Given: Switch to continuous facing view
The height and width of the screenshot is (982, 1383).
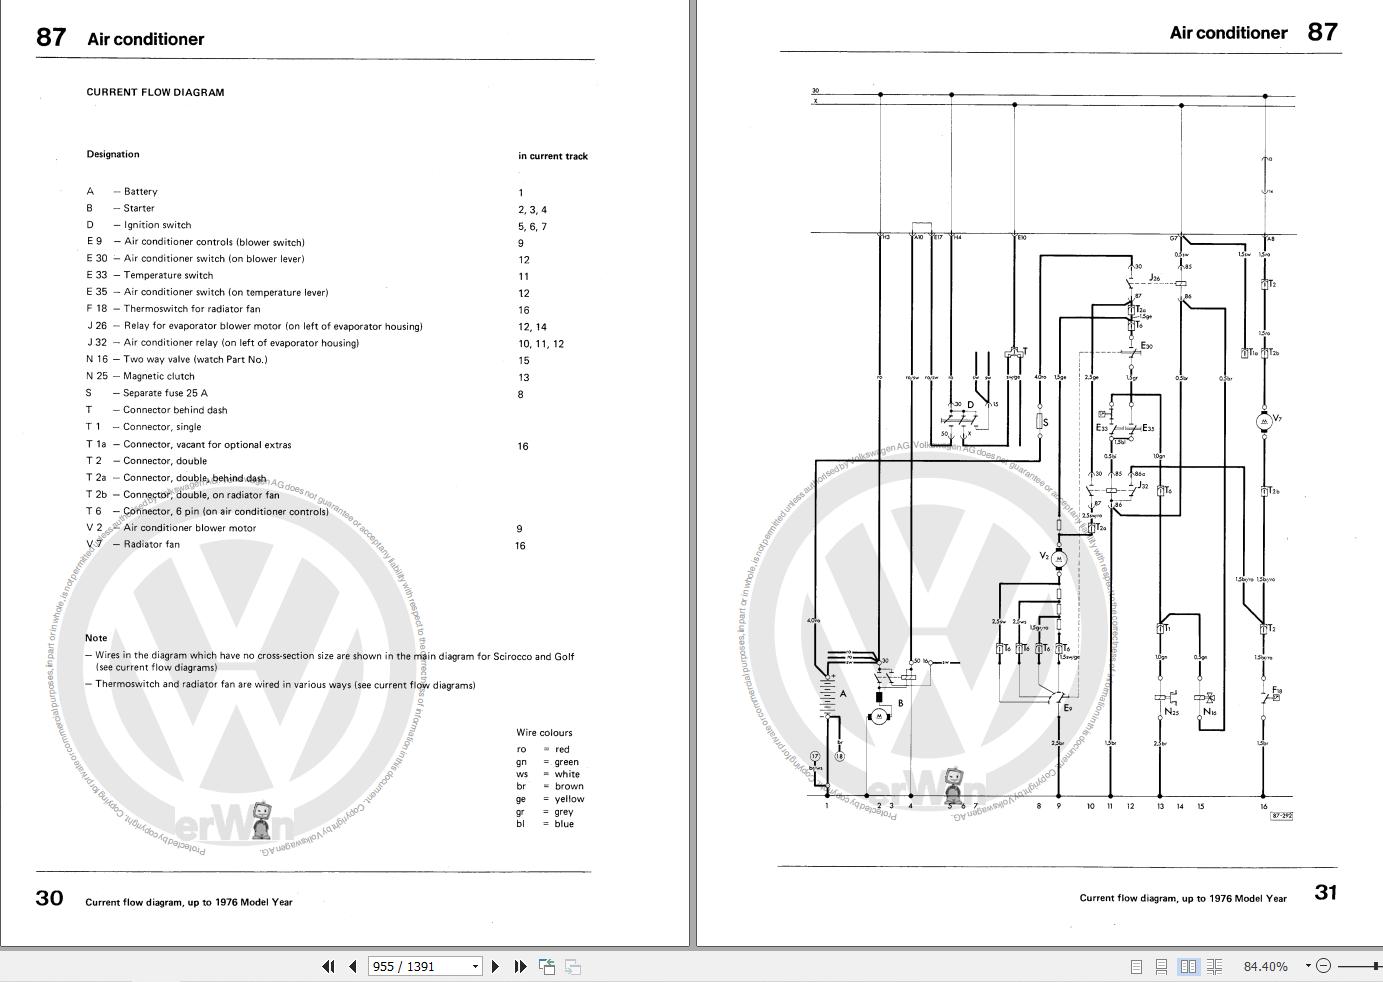Looking at the screenshot, I should (x=1214, y=966).
